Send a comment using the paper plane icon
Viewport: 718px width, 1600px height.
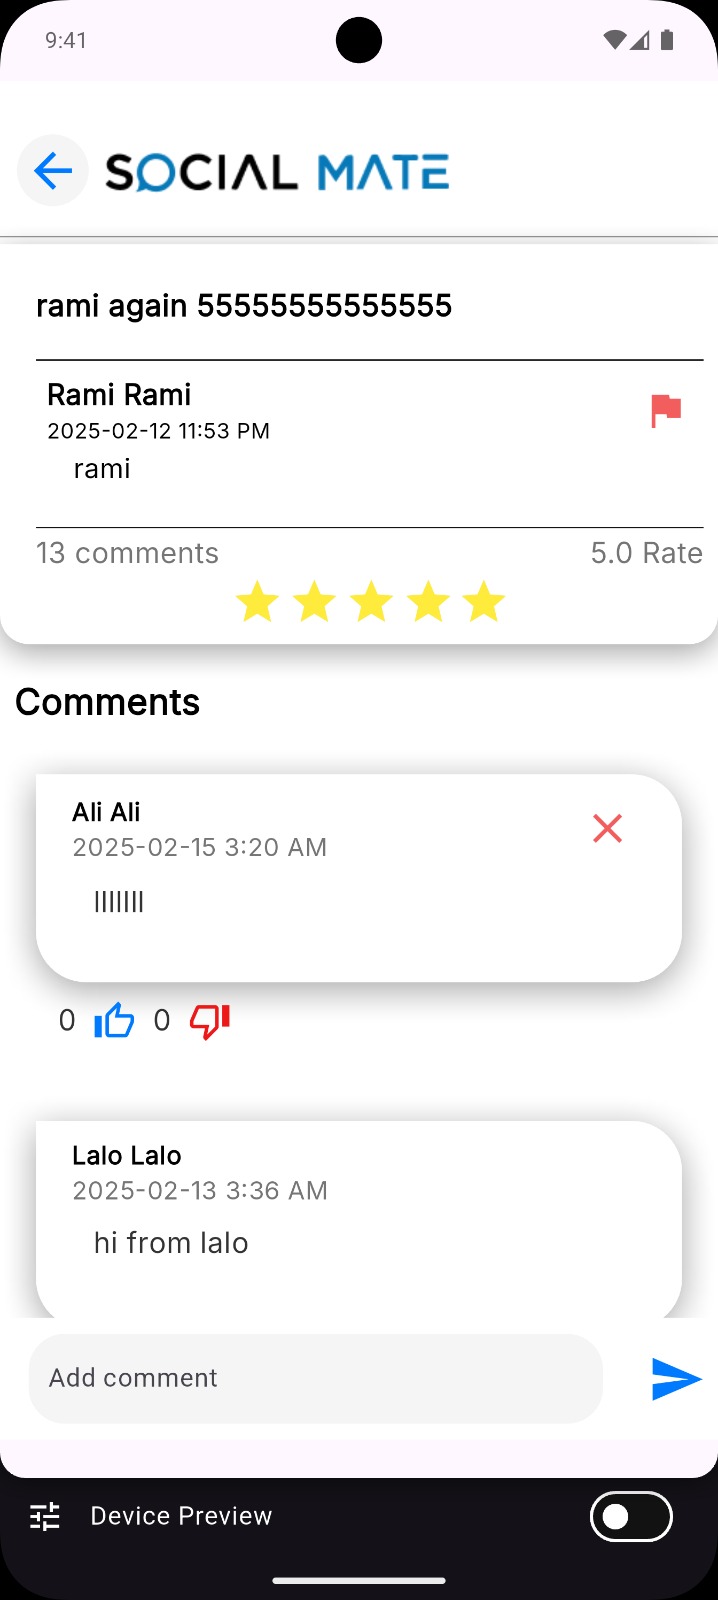tap(676, 1379)
